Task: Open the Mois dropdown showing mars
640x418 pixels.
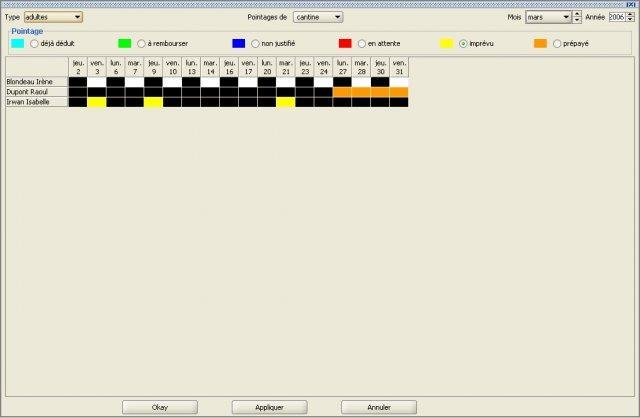Action: pyautogui.click(x=548, y=17)
